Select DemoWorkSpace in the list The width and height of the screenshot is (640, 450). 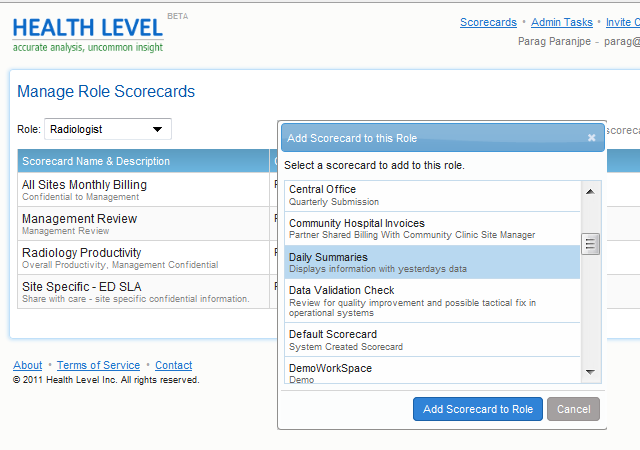click(x=432, y=371)
